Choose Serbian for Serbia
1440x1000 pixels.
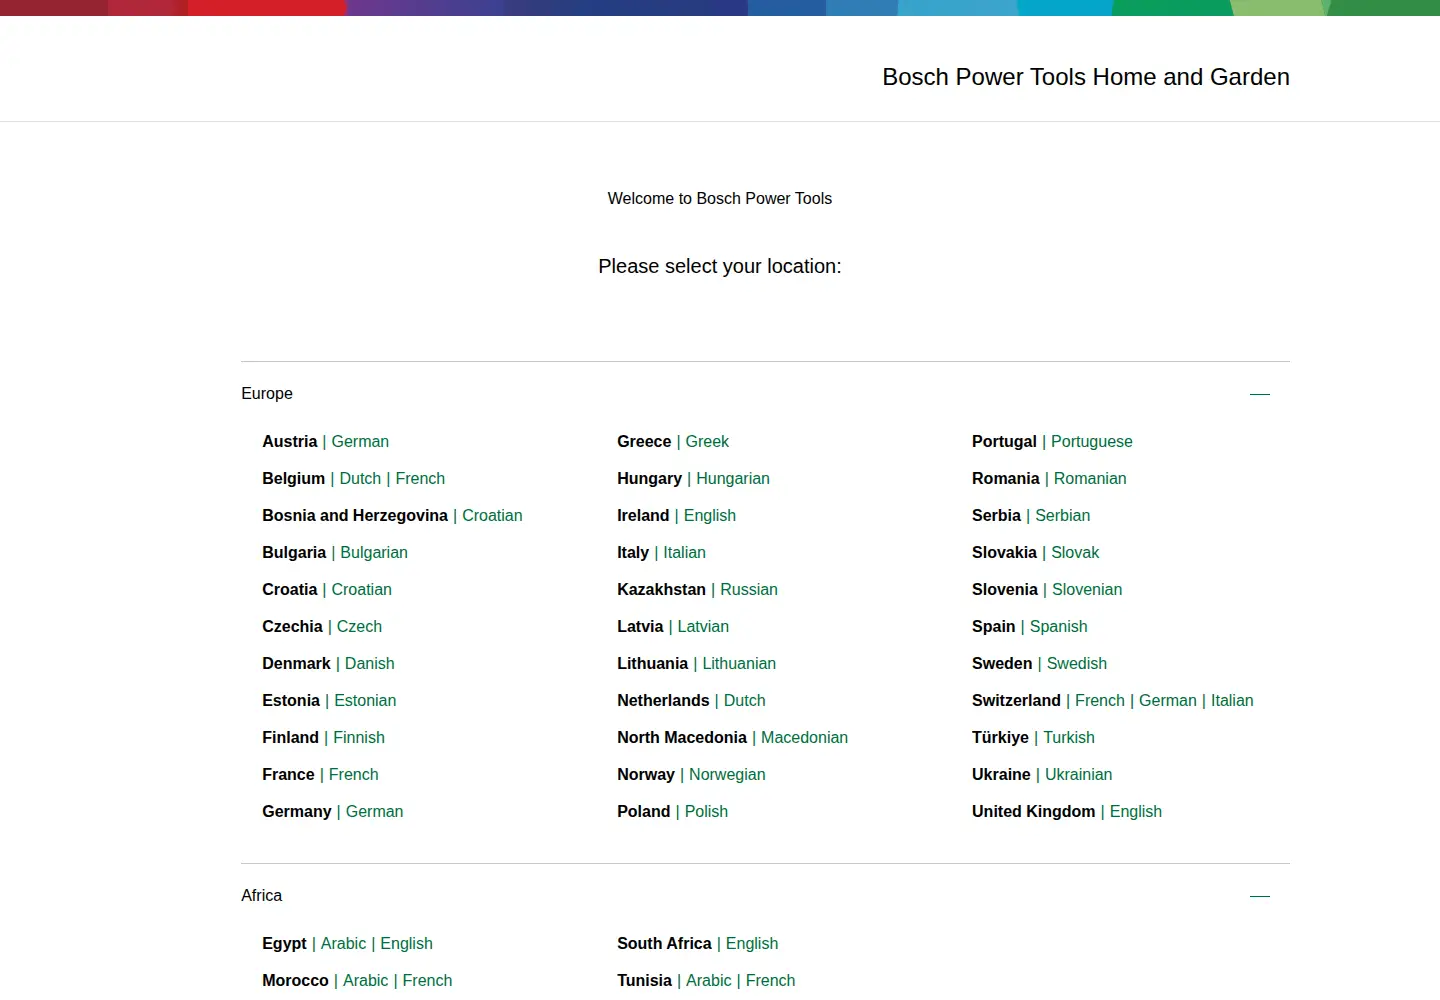tap(1062, 516)
